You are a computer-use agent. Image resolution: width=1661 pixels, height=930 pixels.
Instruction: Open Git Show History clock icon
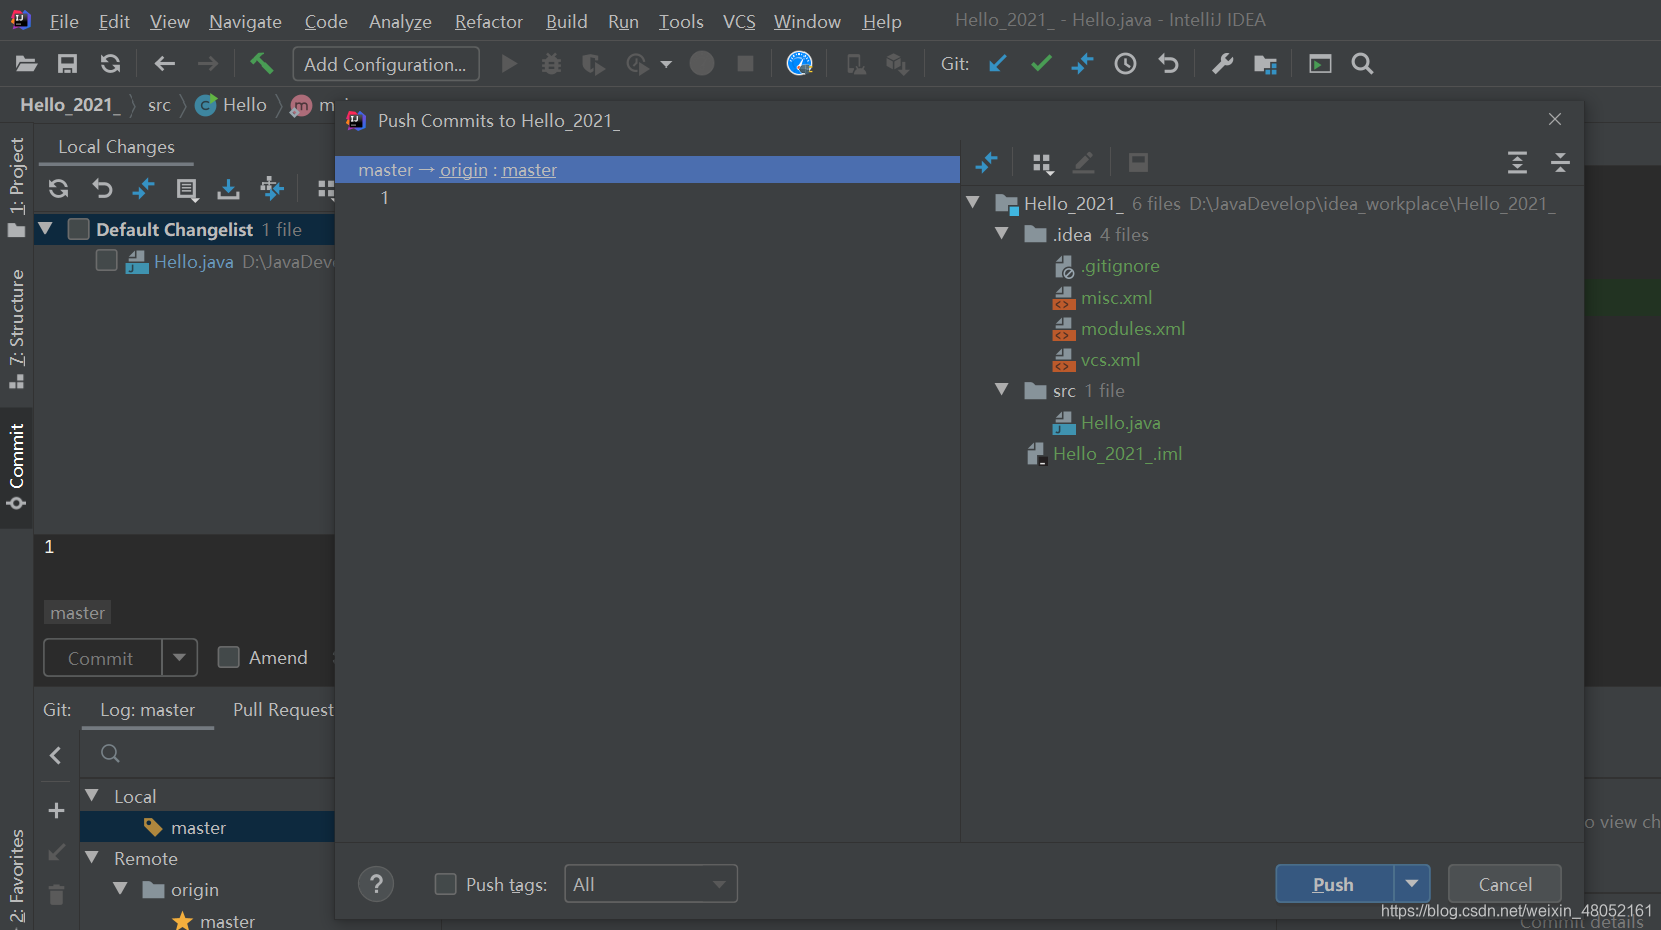tap(1125, 64)
